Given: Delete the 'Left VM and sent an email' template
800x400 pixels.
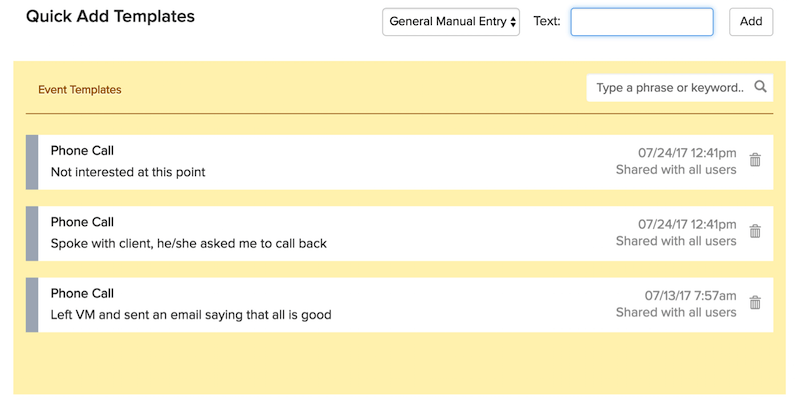Looking at the screenshot, I should tap(755, 303).
